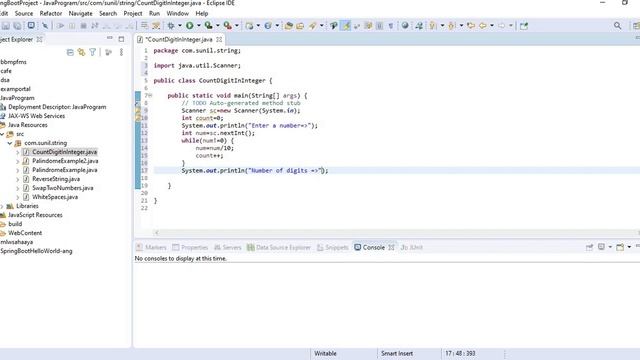This screenshot has width=640, height=360.
Task: Open the Search menu
Action: pos(108,13)
